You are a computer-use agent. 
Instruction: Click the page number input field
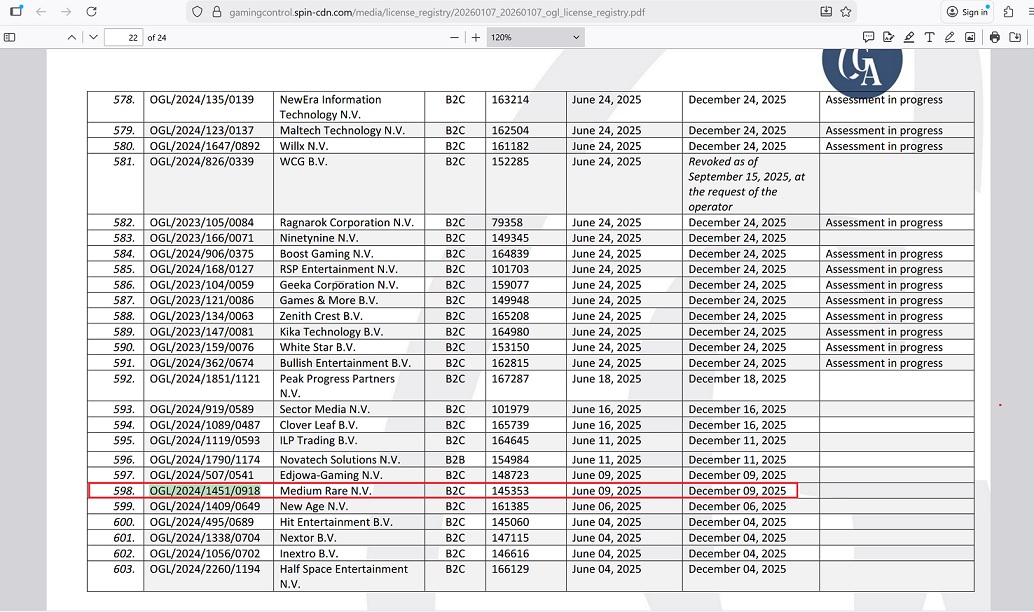point(123,37)
